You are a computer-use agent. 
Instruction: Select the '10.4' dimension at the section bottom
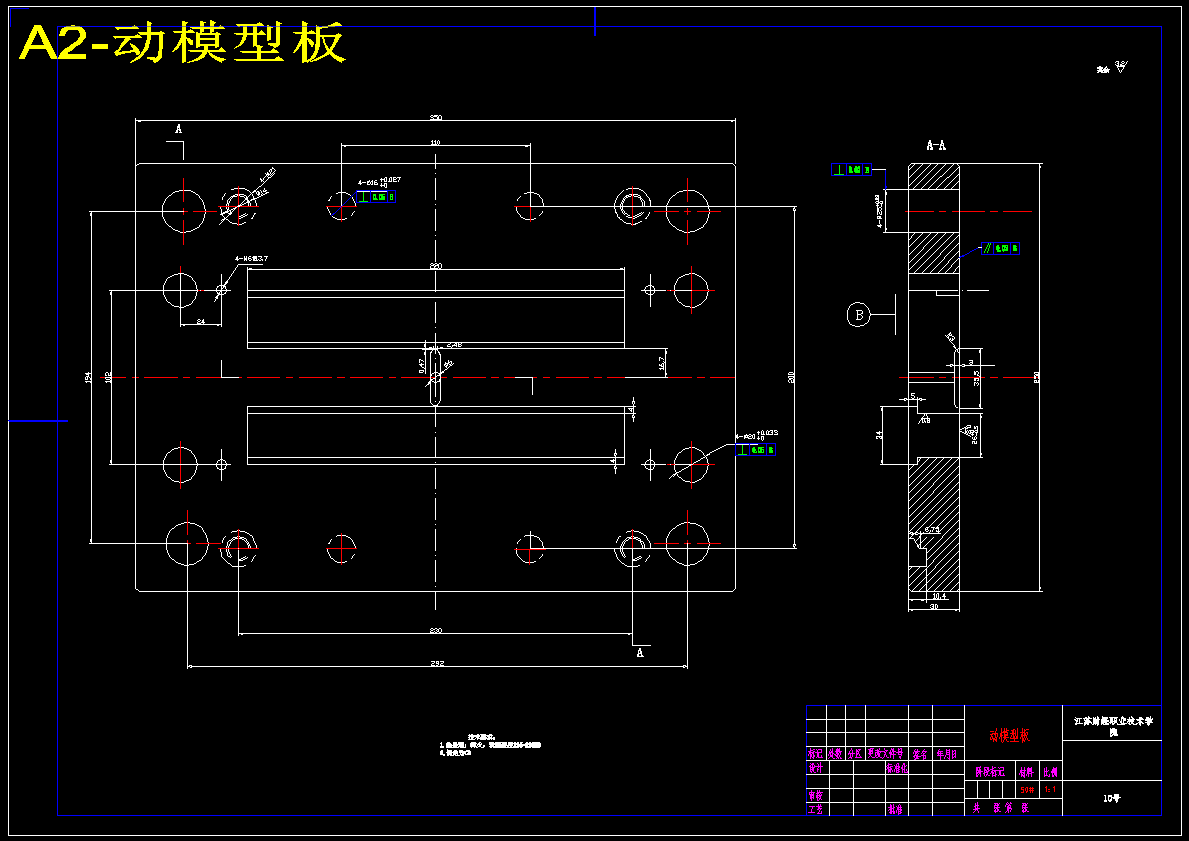tap(938, 596)
